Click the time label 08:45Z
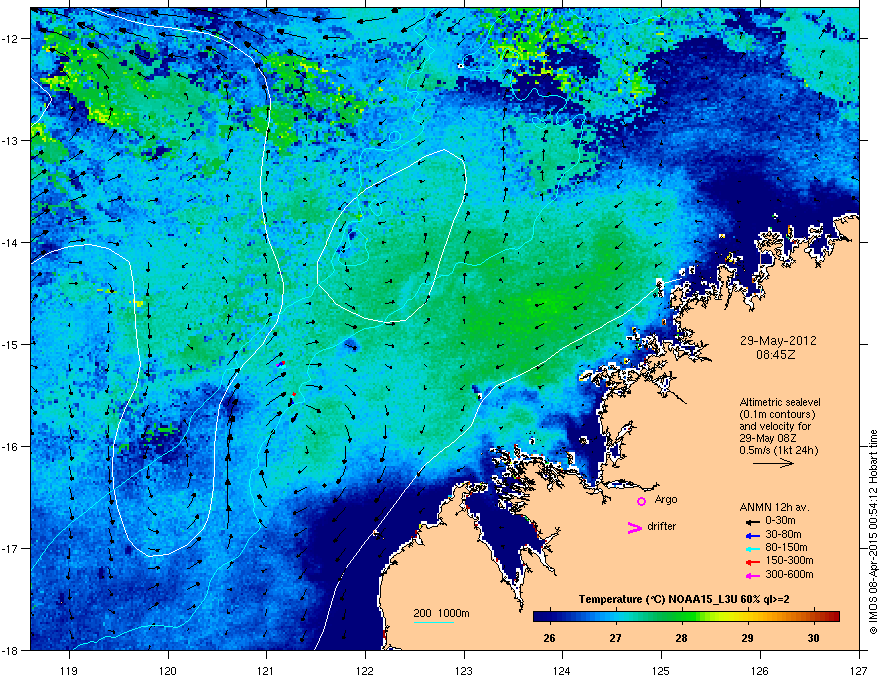 pyautogui.click(x=775, y=355)
